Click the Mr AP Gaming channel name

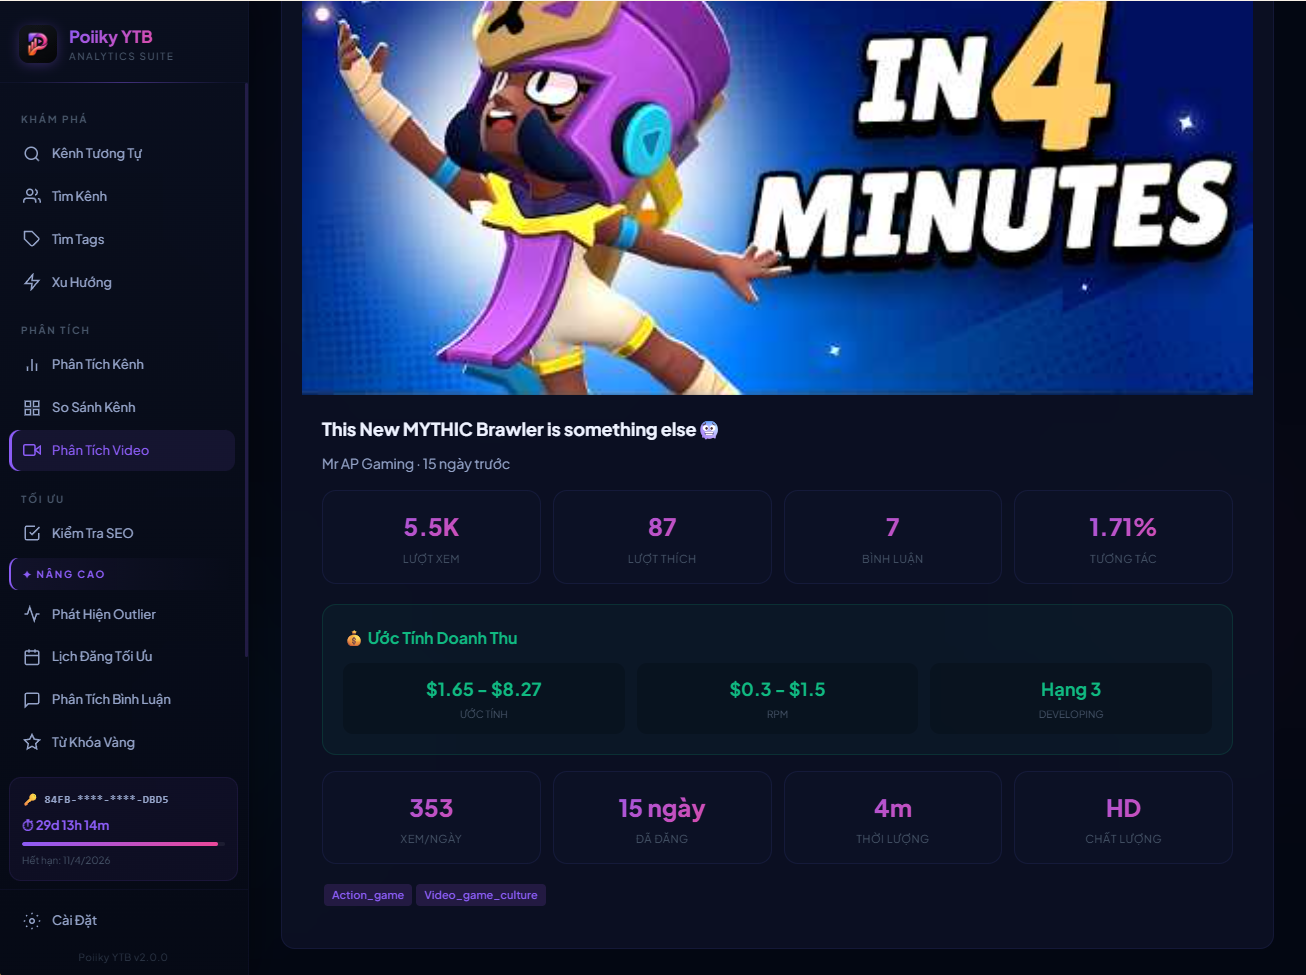tap(367, 464)
